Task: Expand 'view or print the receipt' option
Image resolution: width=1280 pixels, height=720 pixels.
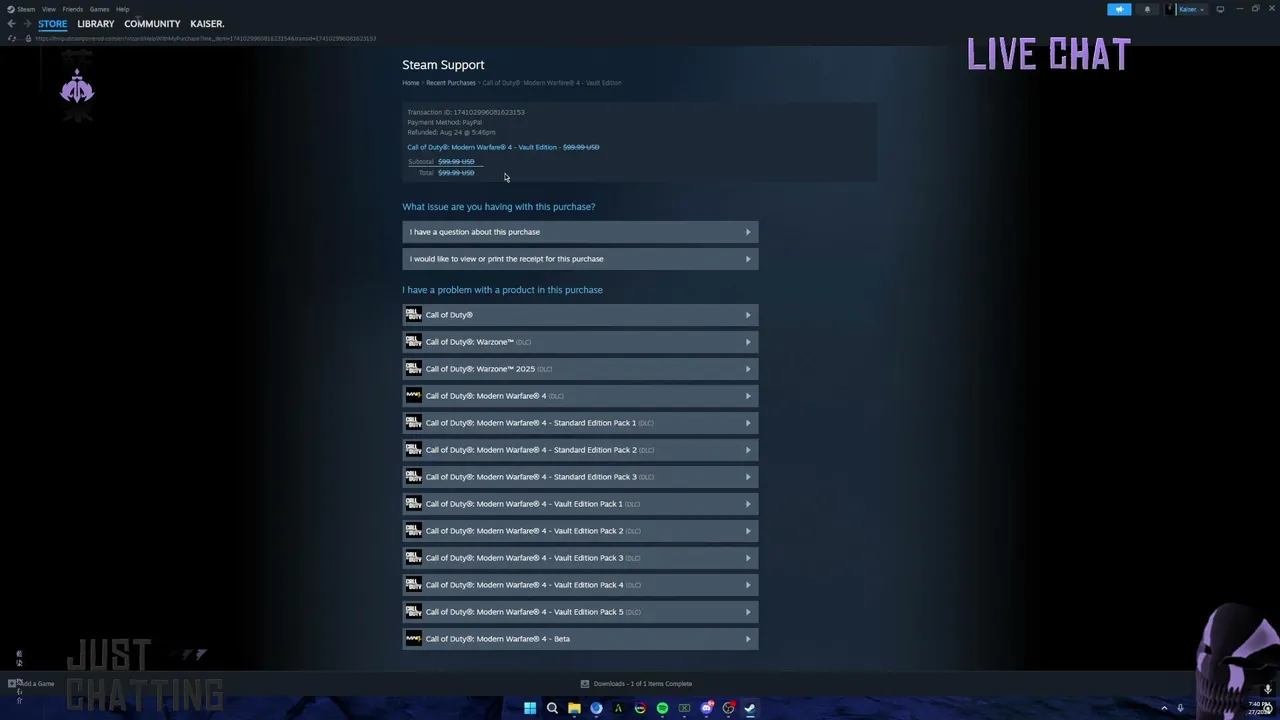Action: coord(580,259)
